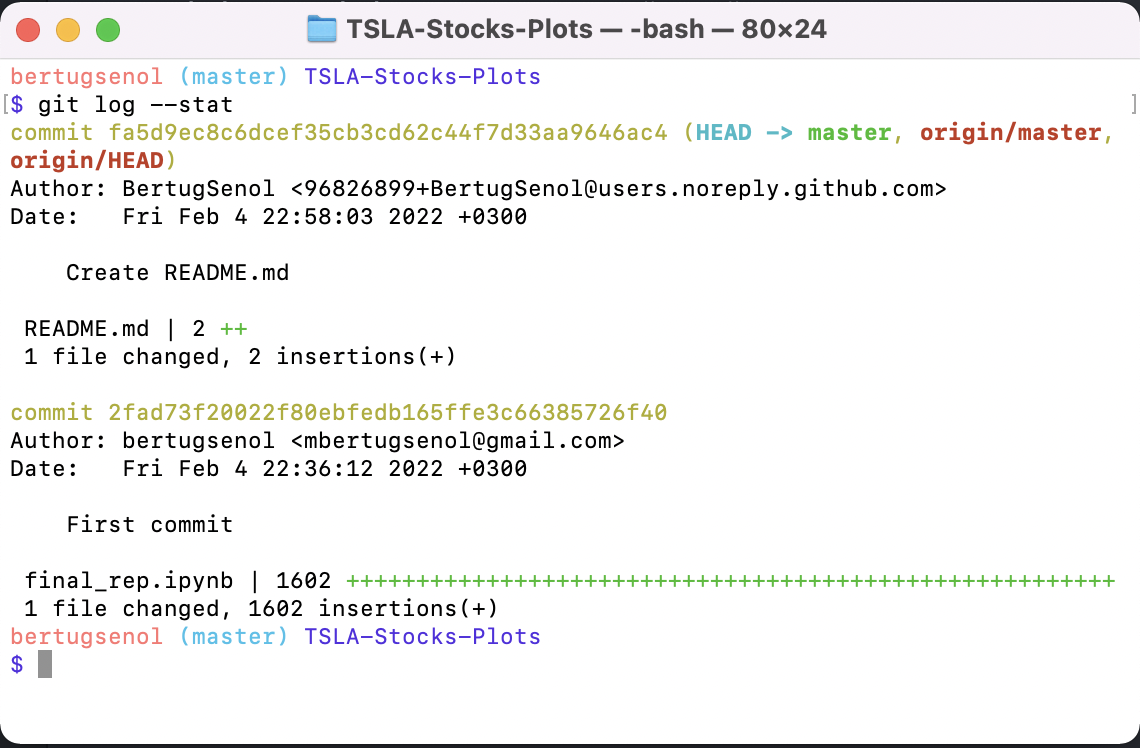Click the commit message 'First commit'
1140x748 pixels.
[150, 525]
